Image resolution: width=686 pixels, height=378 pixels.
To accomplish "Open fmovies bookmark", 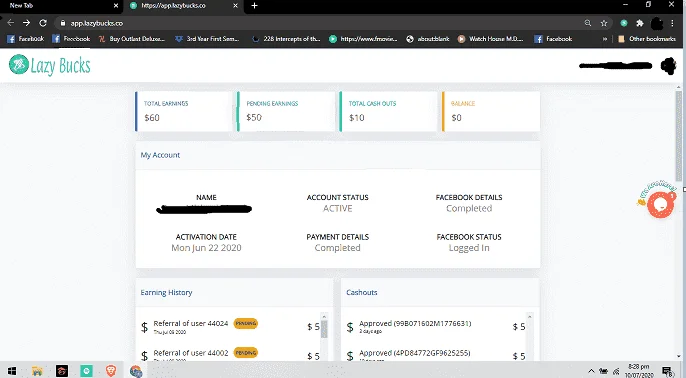I will [363, 39].
